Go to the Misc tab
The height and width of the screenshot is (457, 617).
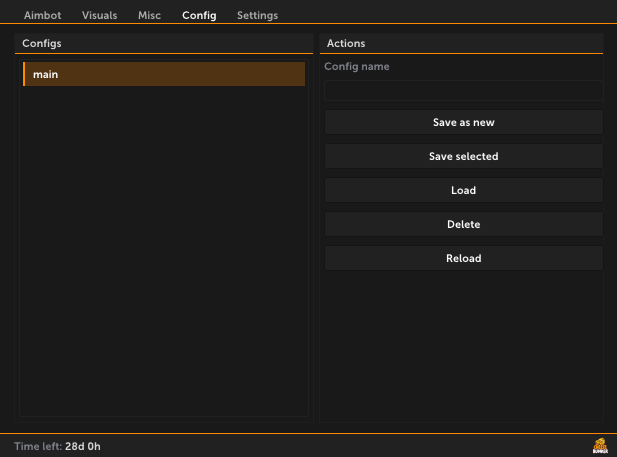pyautogui.click(x=149, y=15)
